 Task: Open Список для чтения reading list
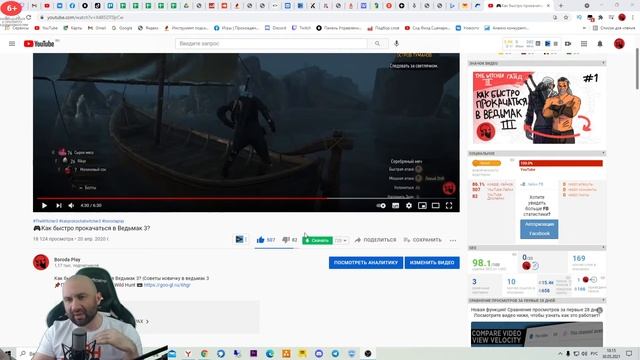pos(614,28)
